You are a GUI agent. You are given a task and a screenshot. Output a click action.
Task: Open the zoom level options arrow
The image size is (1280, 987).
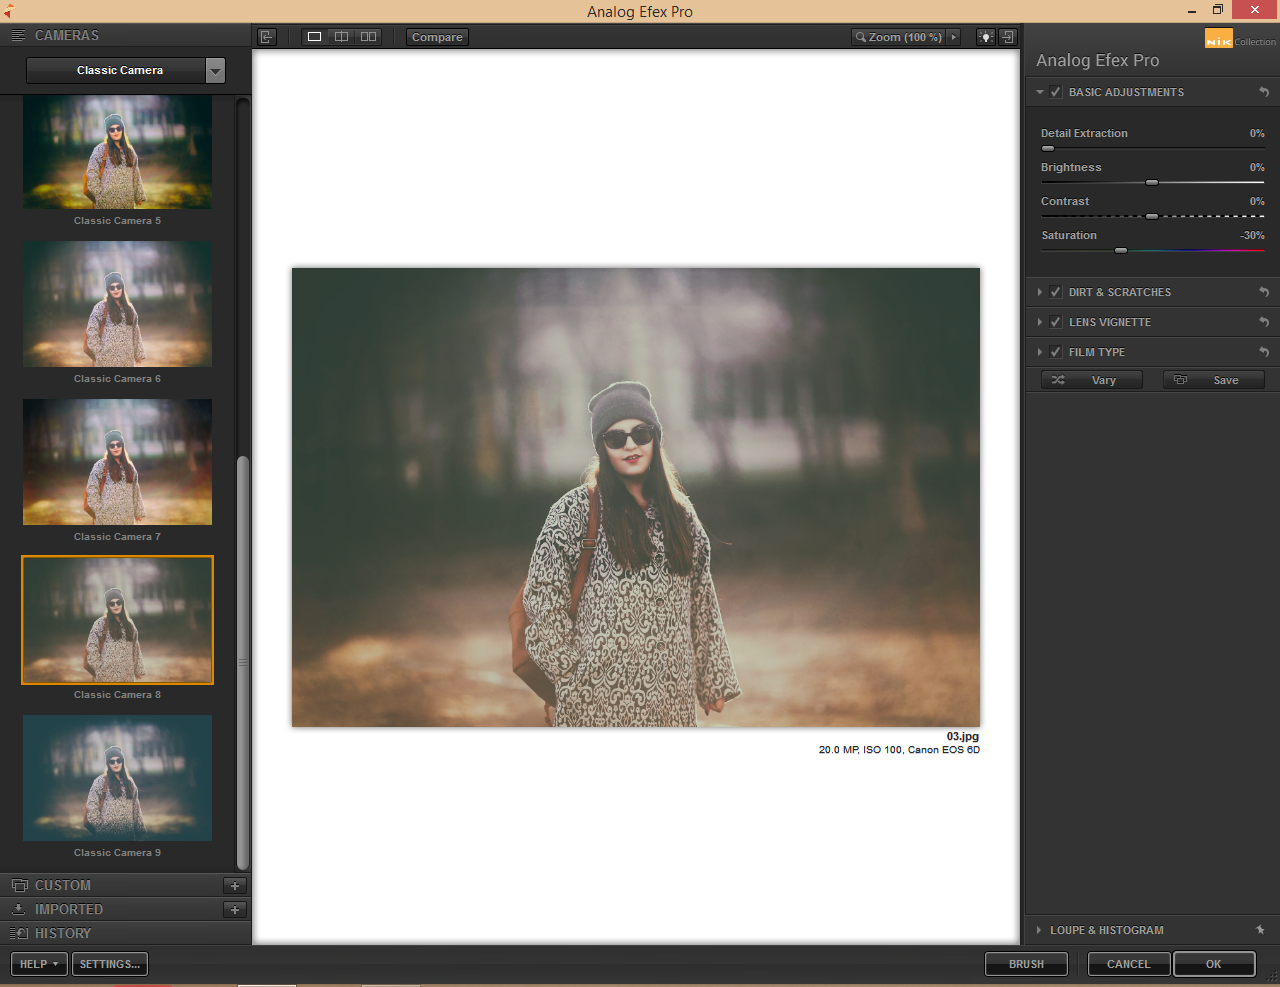click(954, 37)
